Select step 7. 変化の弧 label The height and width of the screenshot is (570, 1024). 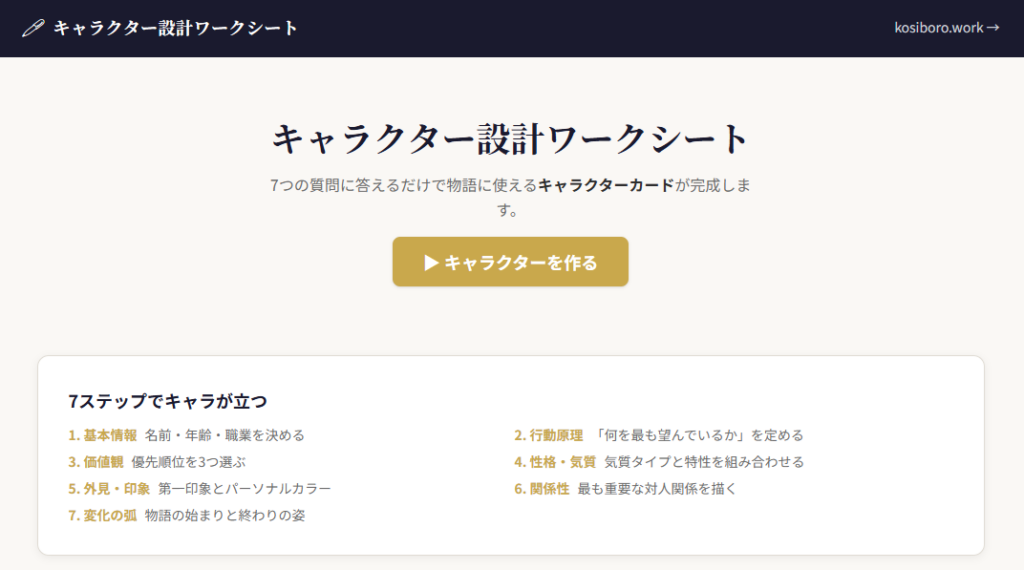click(103, 516)
